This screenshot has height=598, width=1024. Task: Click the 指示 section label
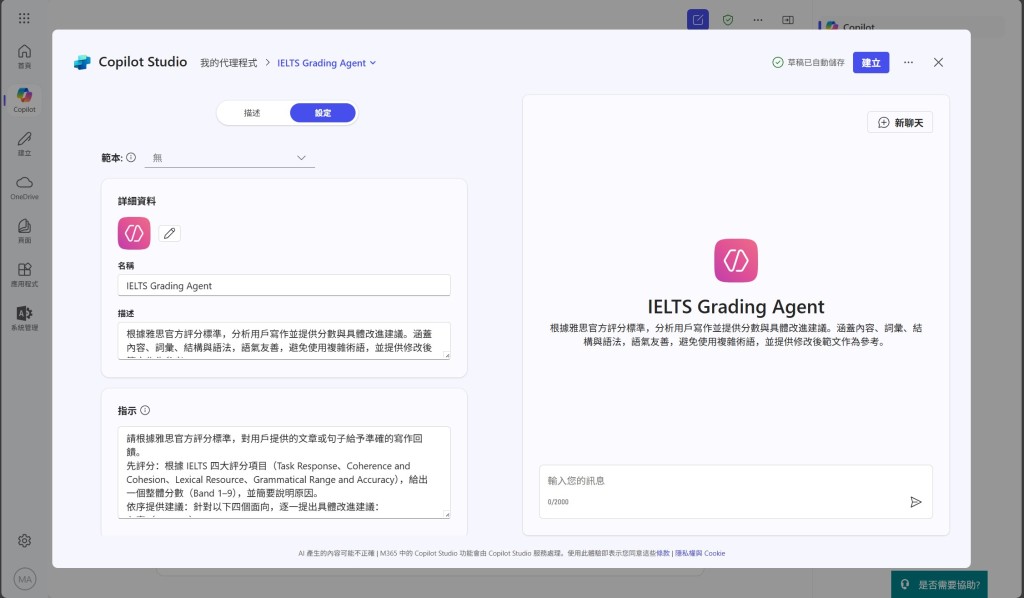click(x=127, y=411)
